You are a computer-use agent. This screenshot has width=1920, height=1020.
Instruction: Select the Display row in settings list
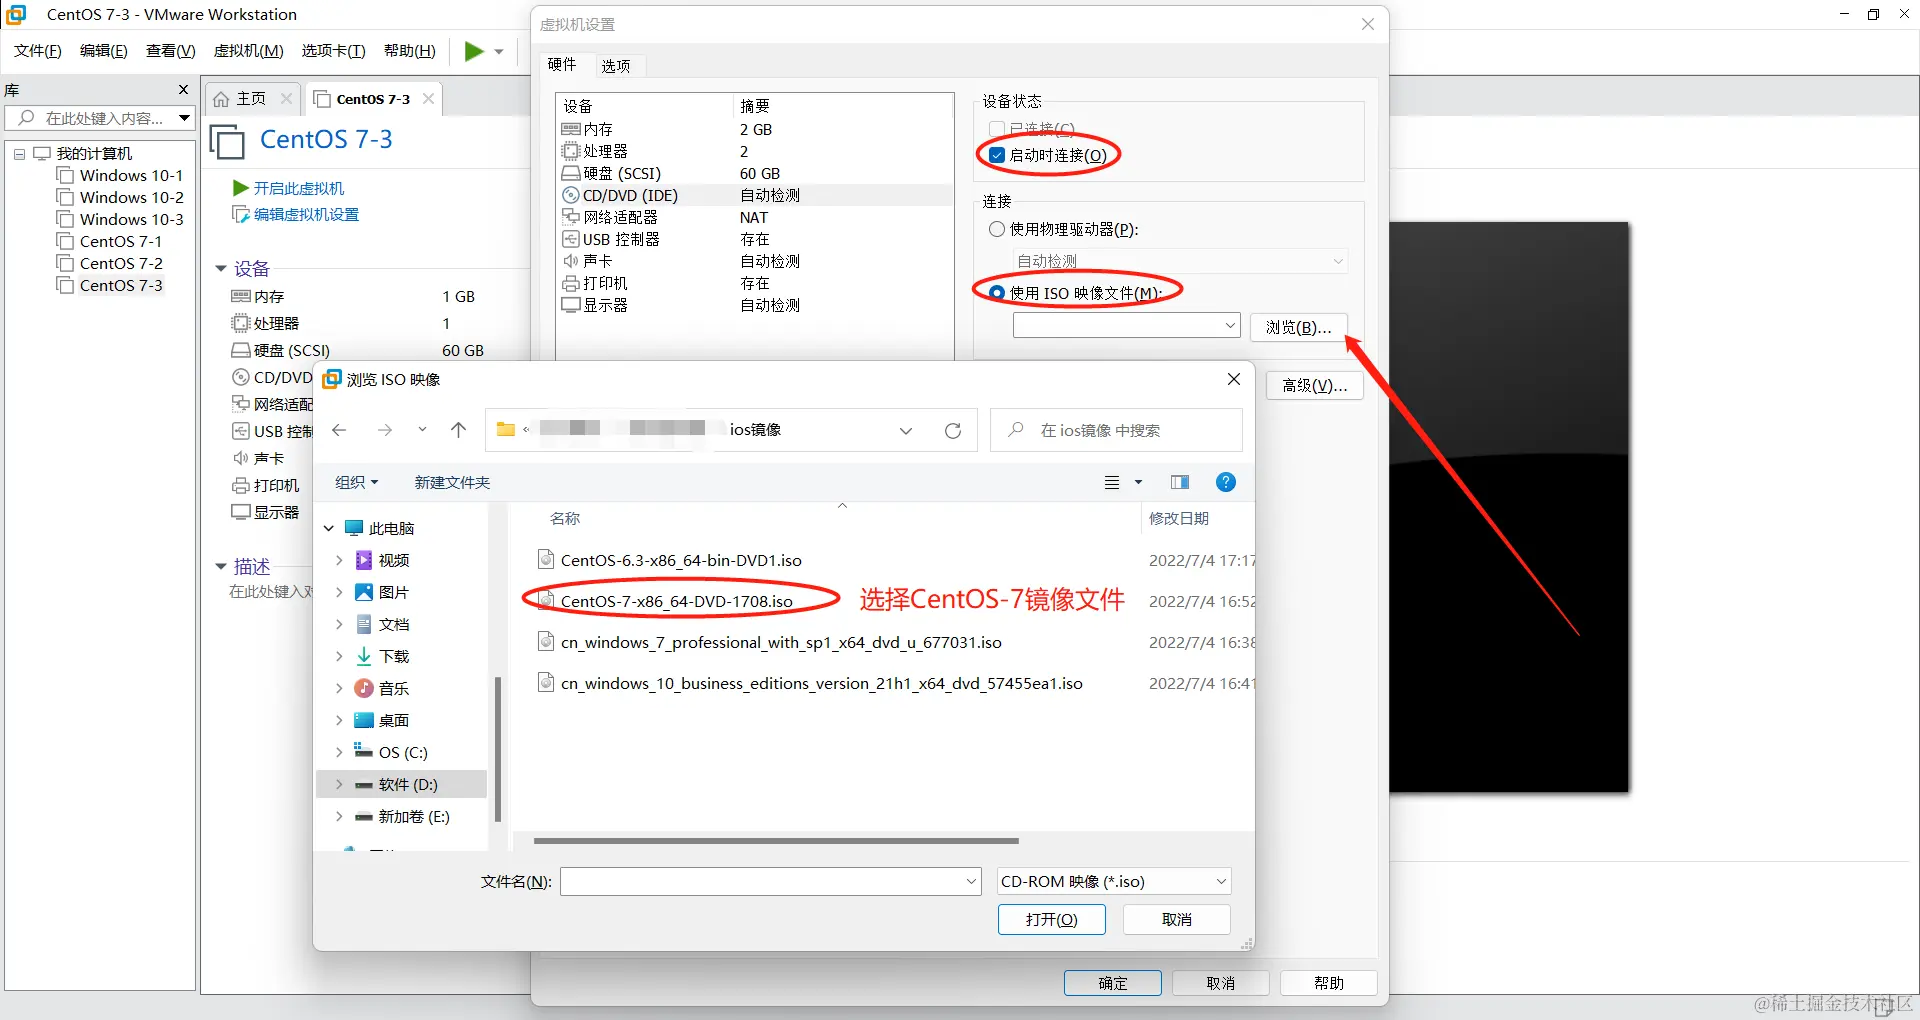coord(755,305)
